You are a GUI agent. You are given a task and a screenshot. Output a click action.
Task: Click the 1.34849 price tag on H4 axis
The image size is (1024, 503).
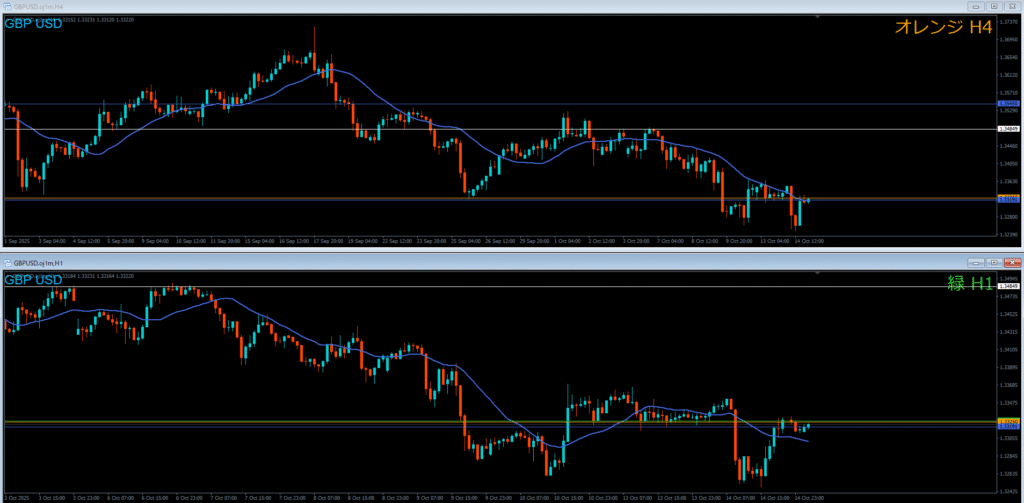pos(1008,129)
